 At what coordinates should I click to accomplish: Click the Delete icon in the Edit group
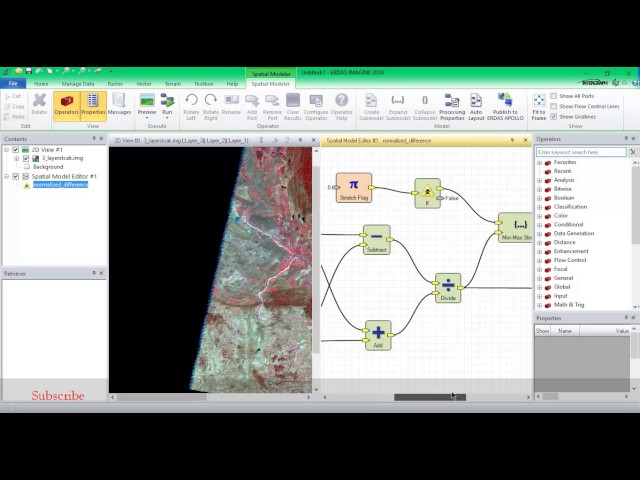coord(39,104)
